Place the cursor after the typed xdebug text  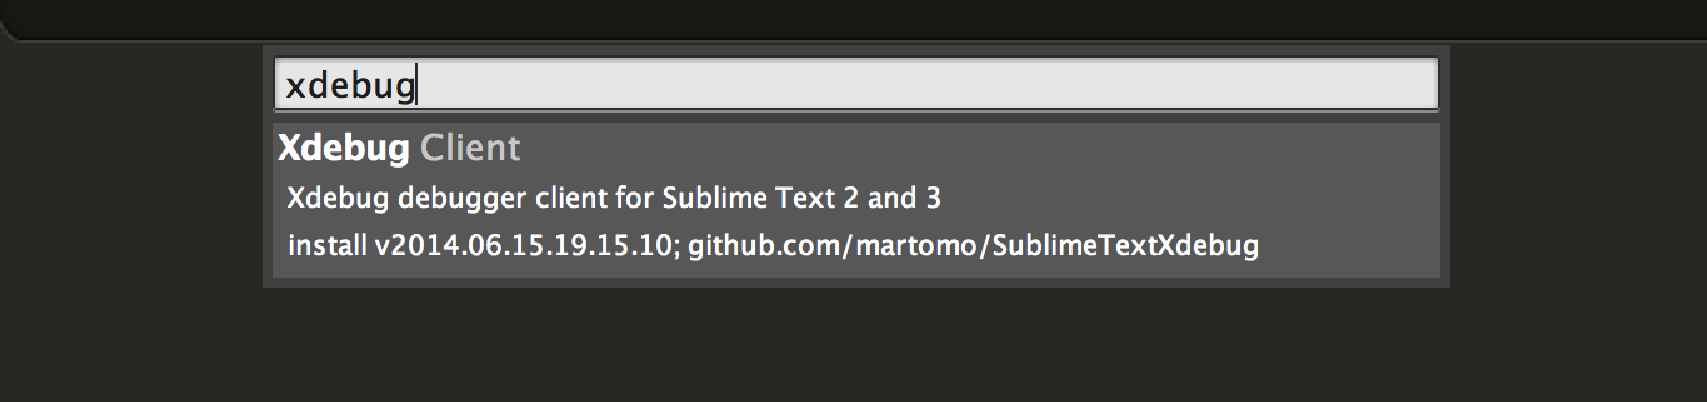click(416, 86)
